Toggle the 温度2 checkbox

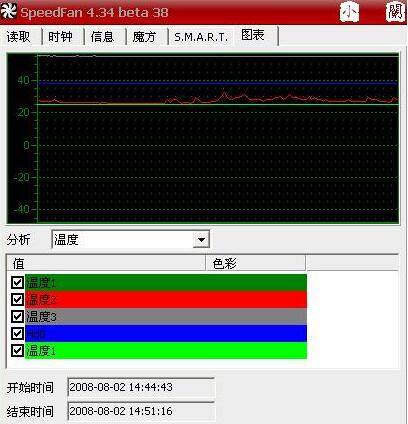pyautogui.click(x=17, y=299)
